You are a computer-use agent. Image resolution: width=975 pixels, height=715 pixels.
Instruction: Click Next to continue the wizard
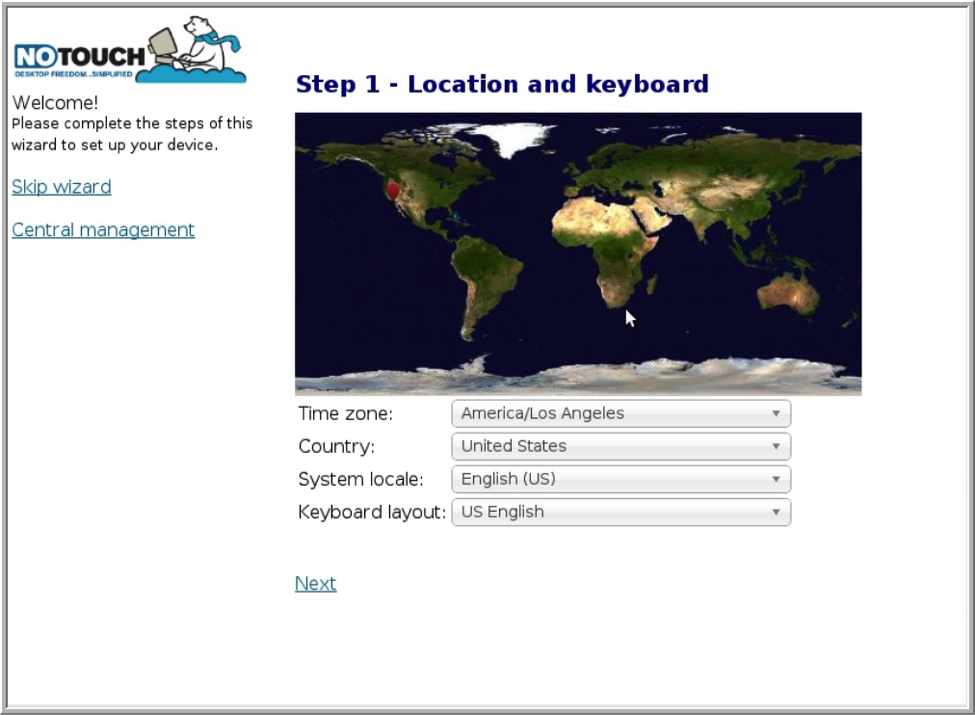tap(316, 583)
